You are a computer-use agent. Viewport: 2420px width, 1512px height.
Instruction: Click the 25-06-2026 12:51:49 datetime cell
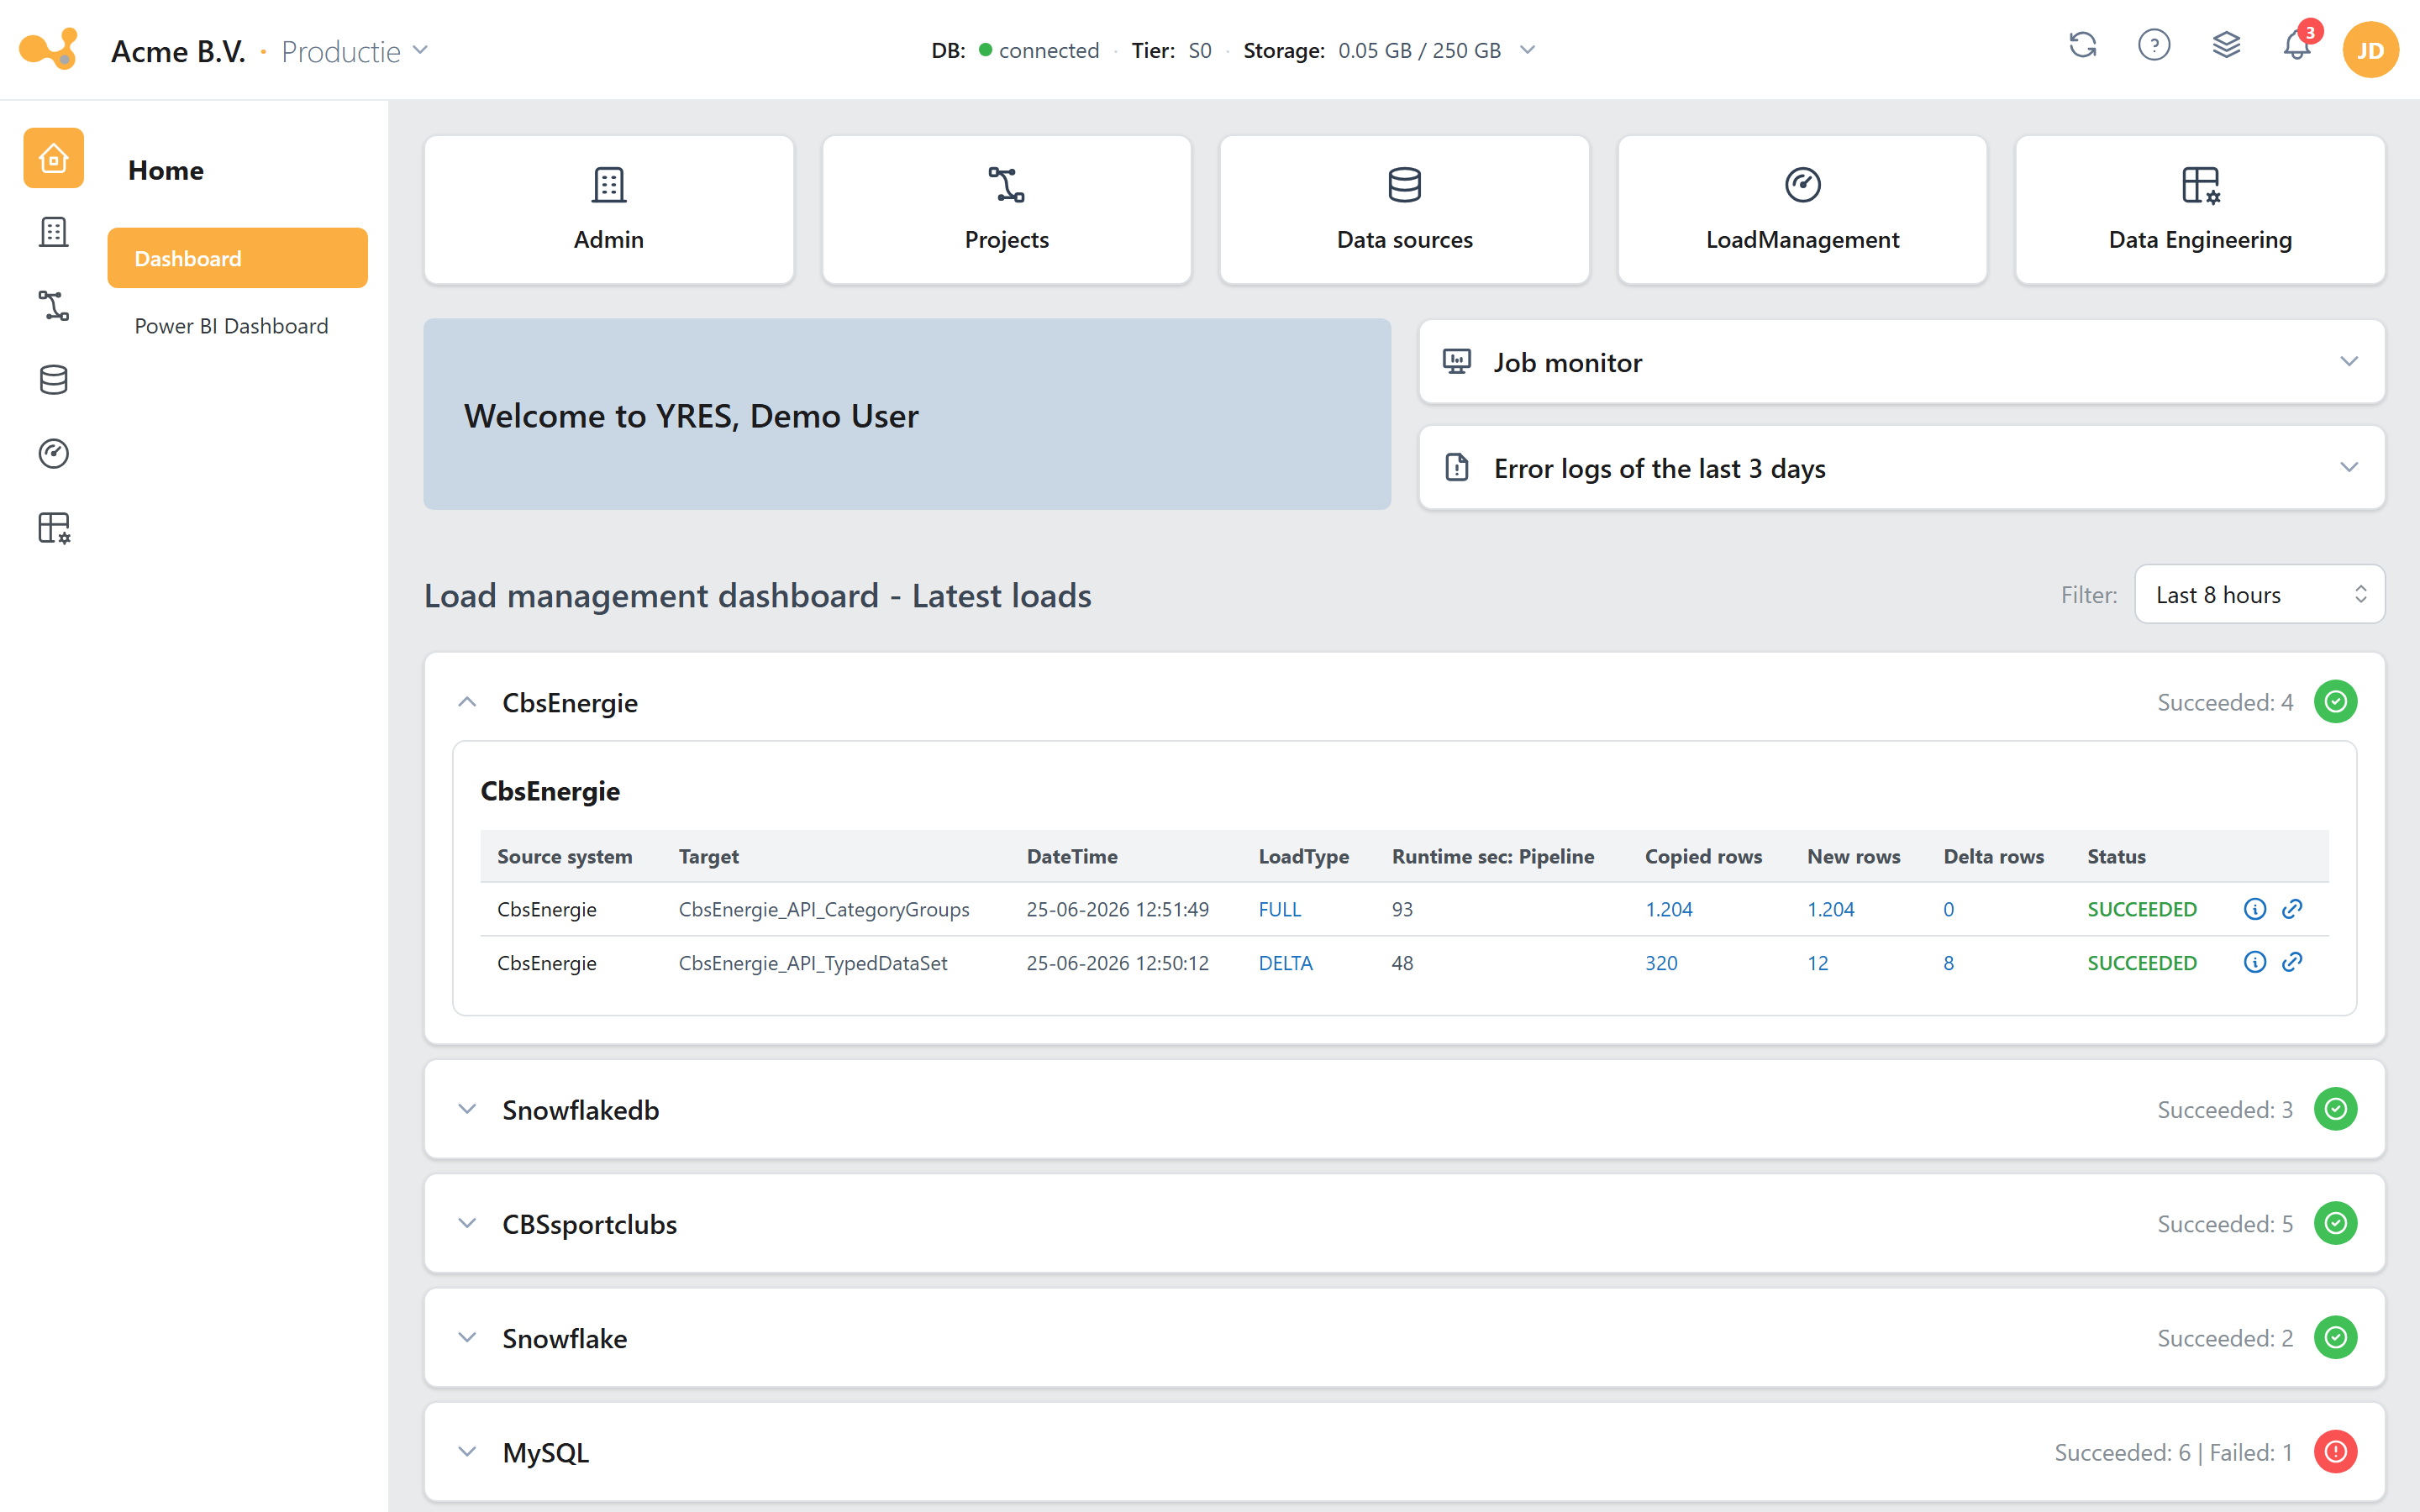(x=1118, y=909)
